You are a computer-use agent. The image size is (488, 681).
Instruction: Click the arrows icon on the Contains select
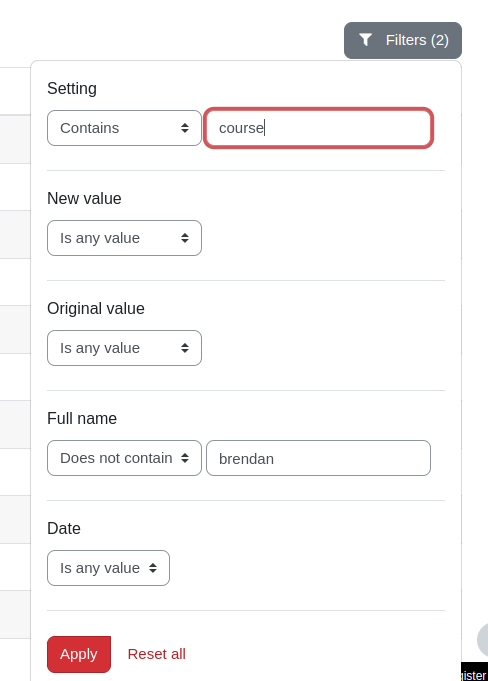(185, 128)
